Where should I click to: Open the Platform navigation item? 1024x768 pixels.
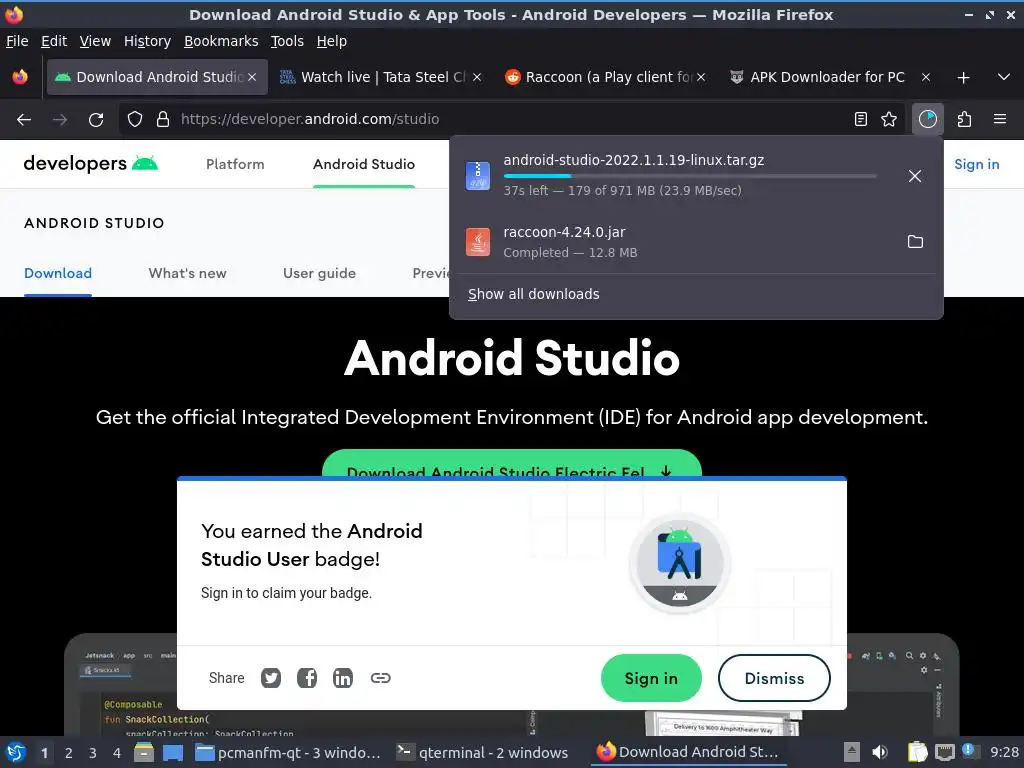235,164
